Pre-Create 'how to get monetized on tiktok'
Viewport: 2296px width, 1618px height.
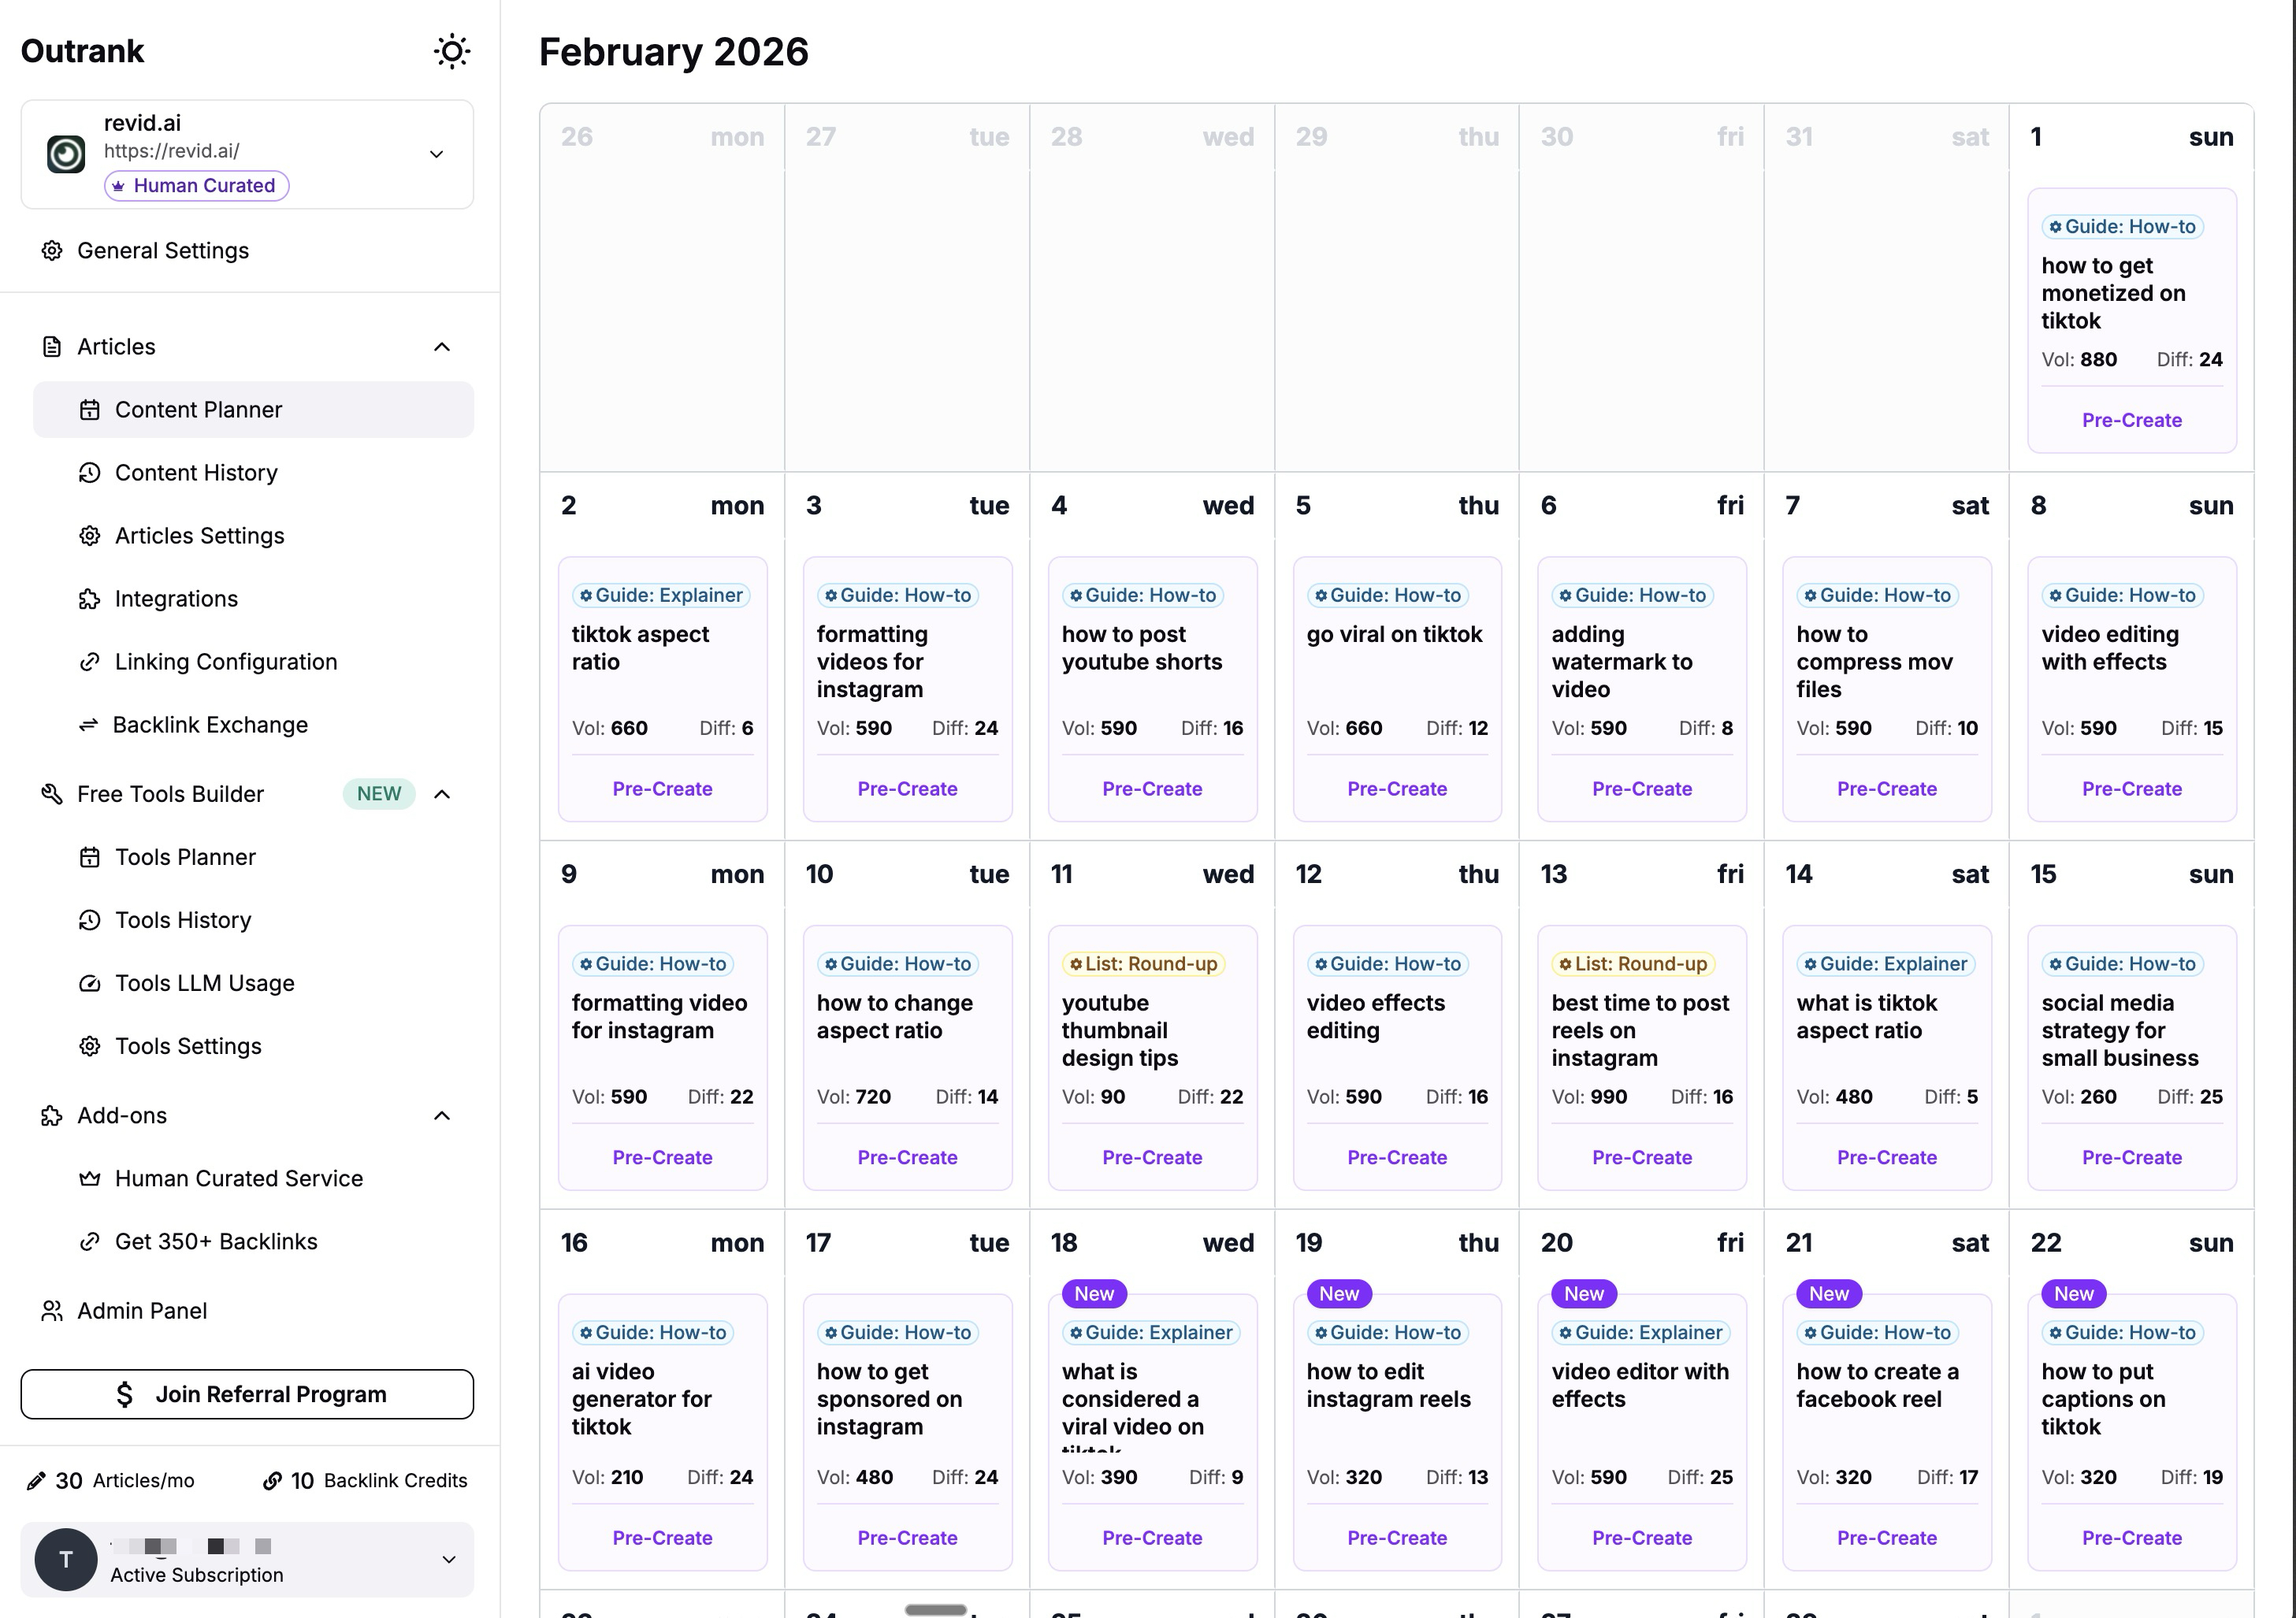point(2132,420)
